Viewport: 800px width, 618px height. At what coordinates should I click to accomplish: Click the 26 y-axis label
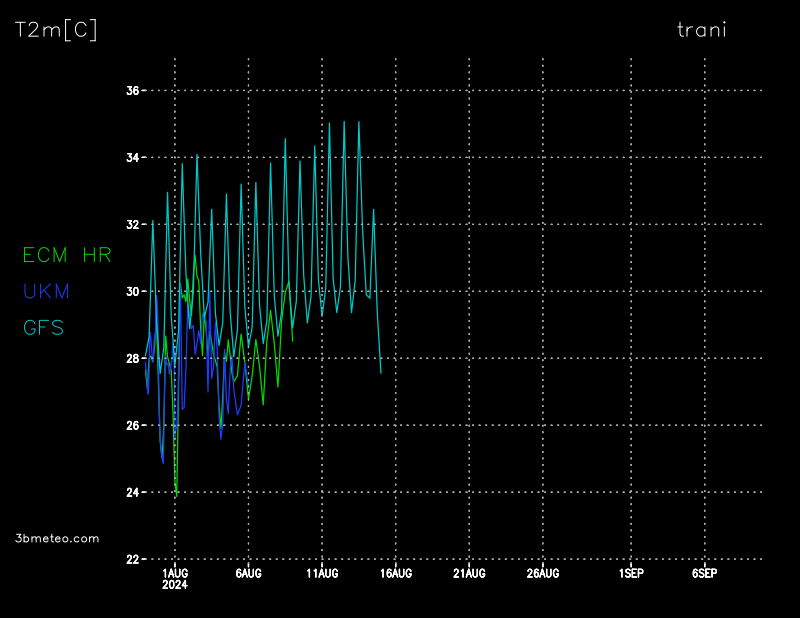coord(132,426)
